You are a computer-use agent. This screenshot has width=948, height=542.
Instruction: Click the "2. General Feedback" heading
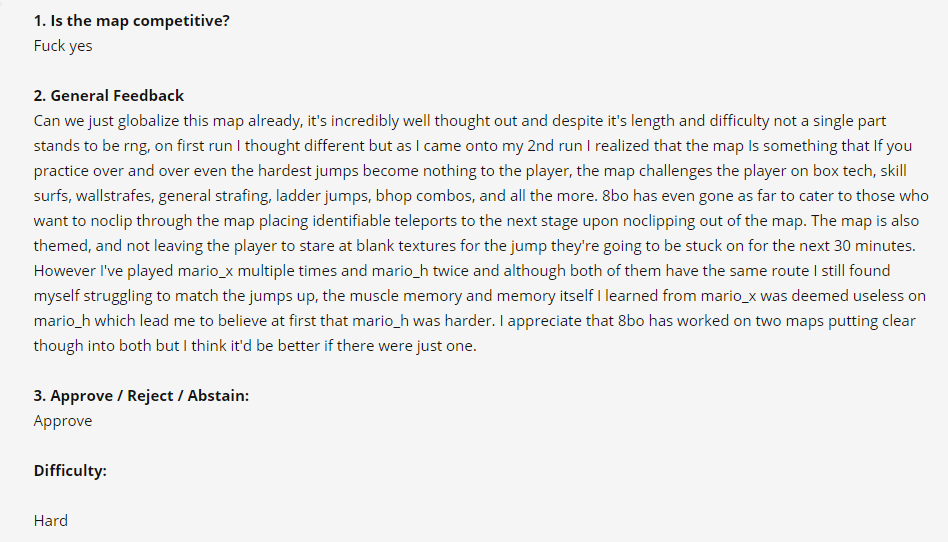coord(109,96)
